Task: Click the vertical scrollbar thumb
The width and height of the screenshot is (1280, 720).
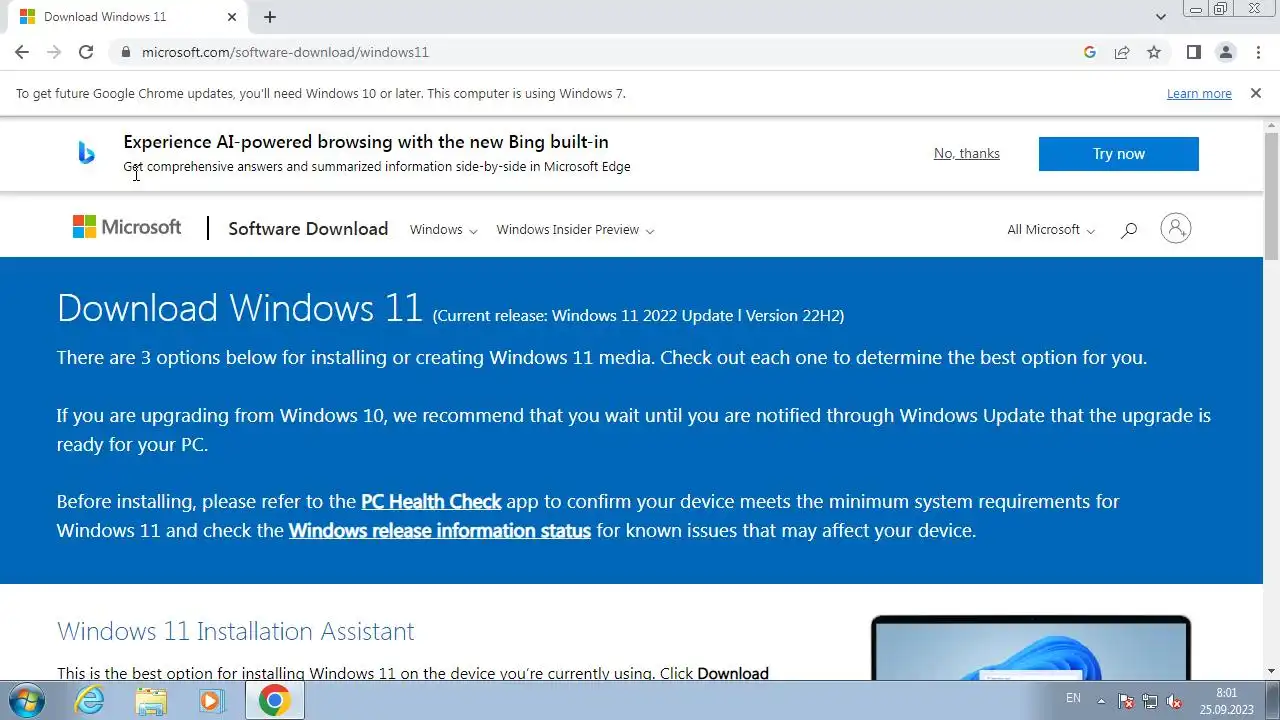Action: 1271,195
